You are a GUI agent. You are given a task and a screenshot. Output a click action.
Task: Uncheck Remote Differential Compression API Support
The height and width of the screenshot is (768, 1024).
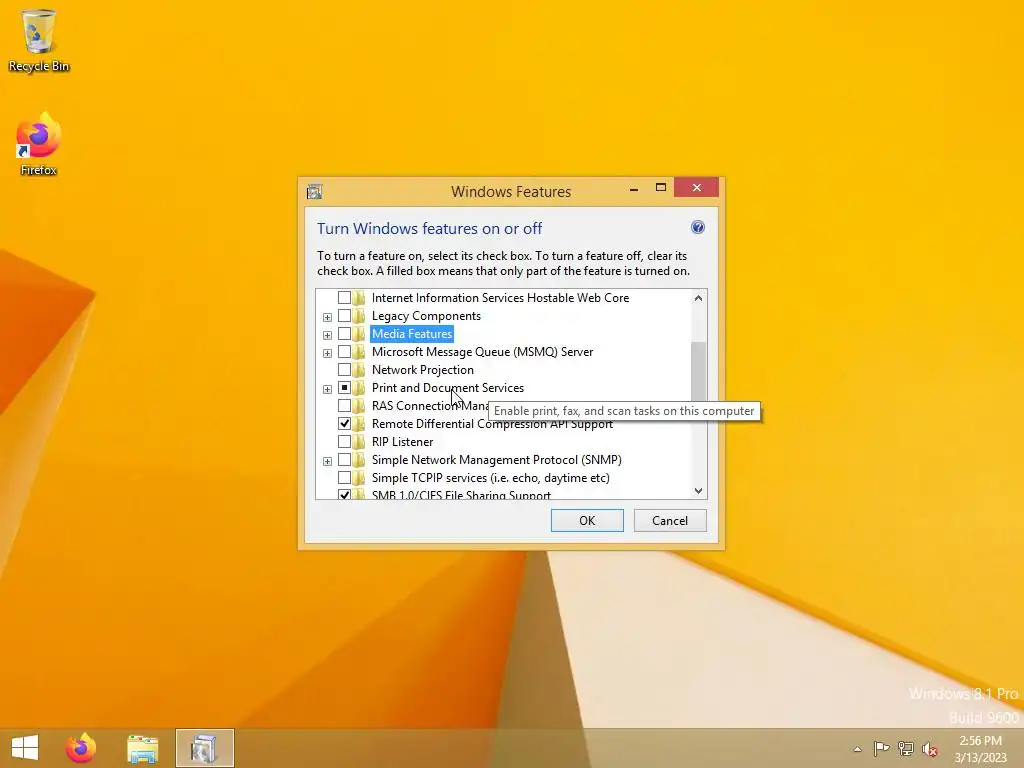coord(344,424)
